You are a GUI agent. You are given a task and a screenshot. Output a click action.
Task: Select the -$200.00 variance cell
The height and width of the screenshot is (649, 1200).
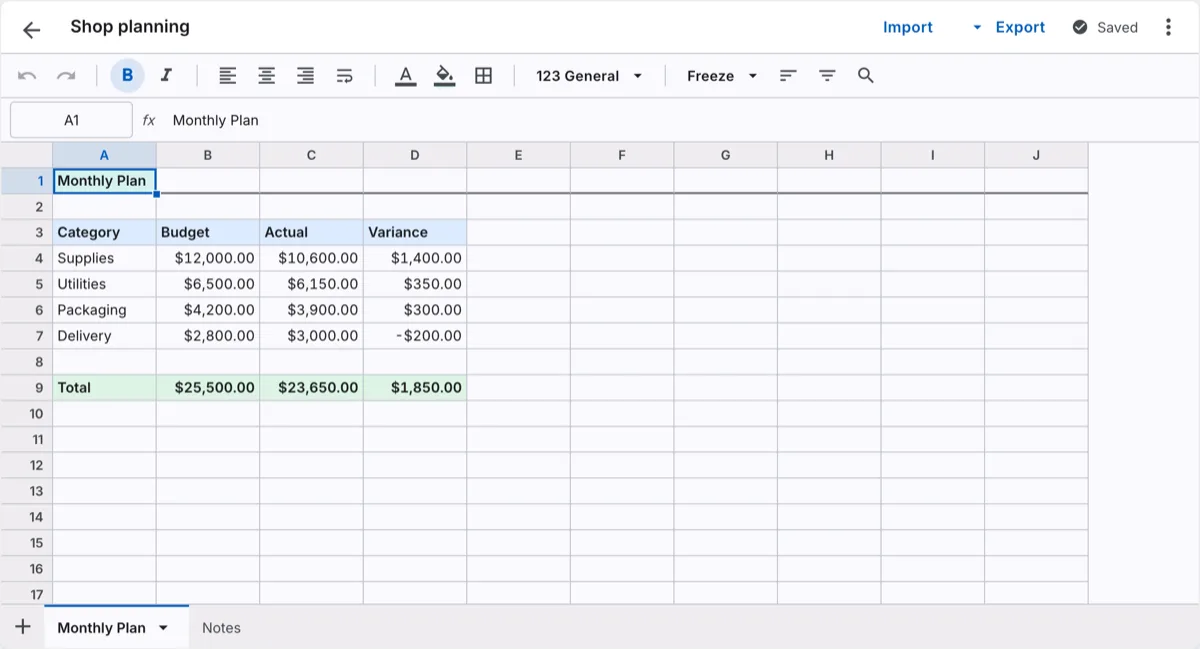pos(415,336)
